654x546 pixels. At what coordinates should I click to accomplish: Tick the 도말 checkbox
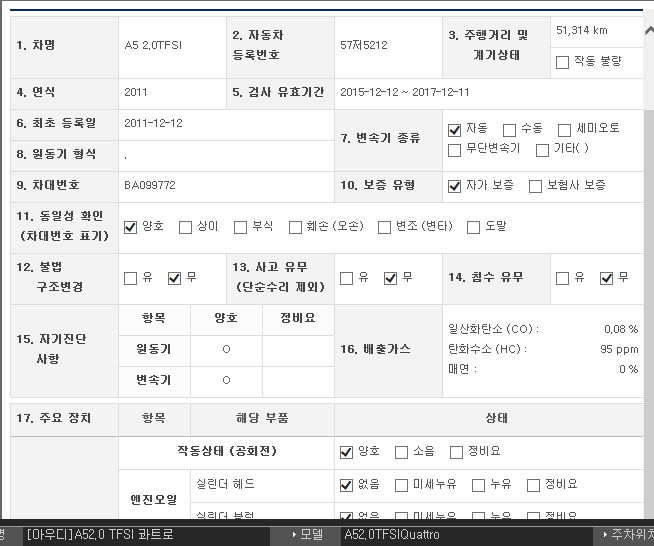pyautogui.click(x=474, y=227)
